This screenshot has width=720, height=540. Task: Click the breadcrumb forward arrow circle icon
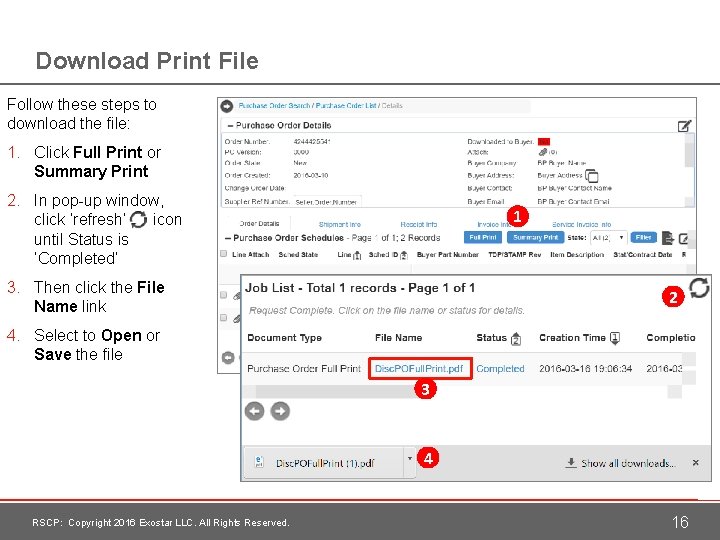227,106
